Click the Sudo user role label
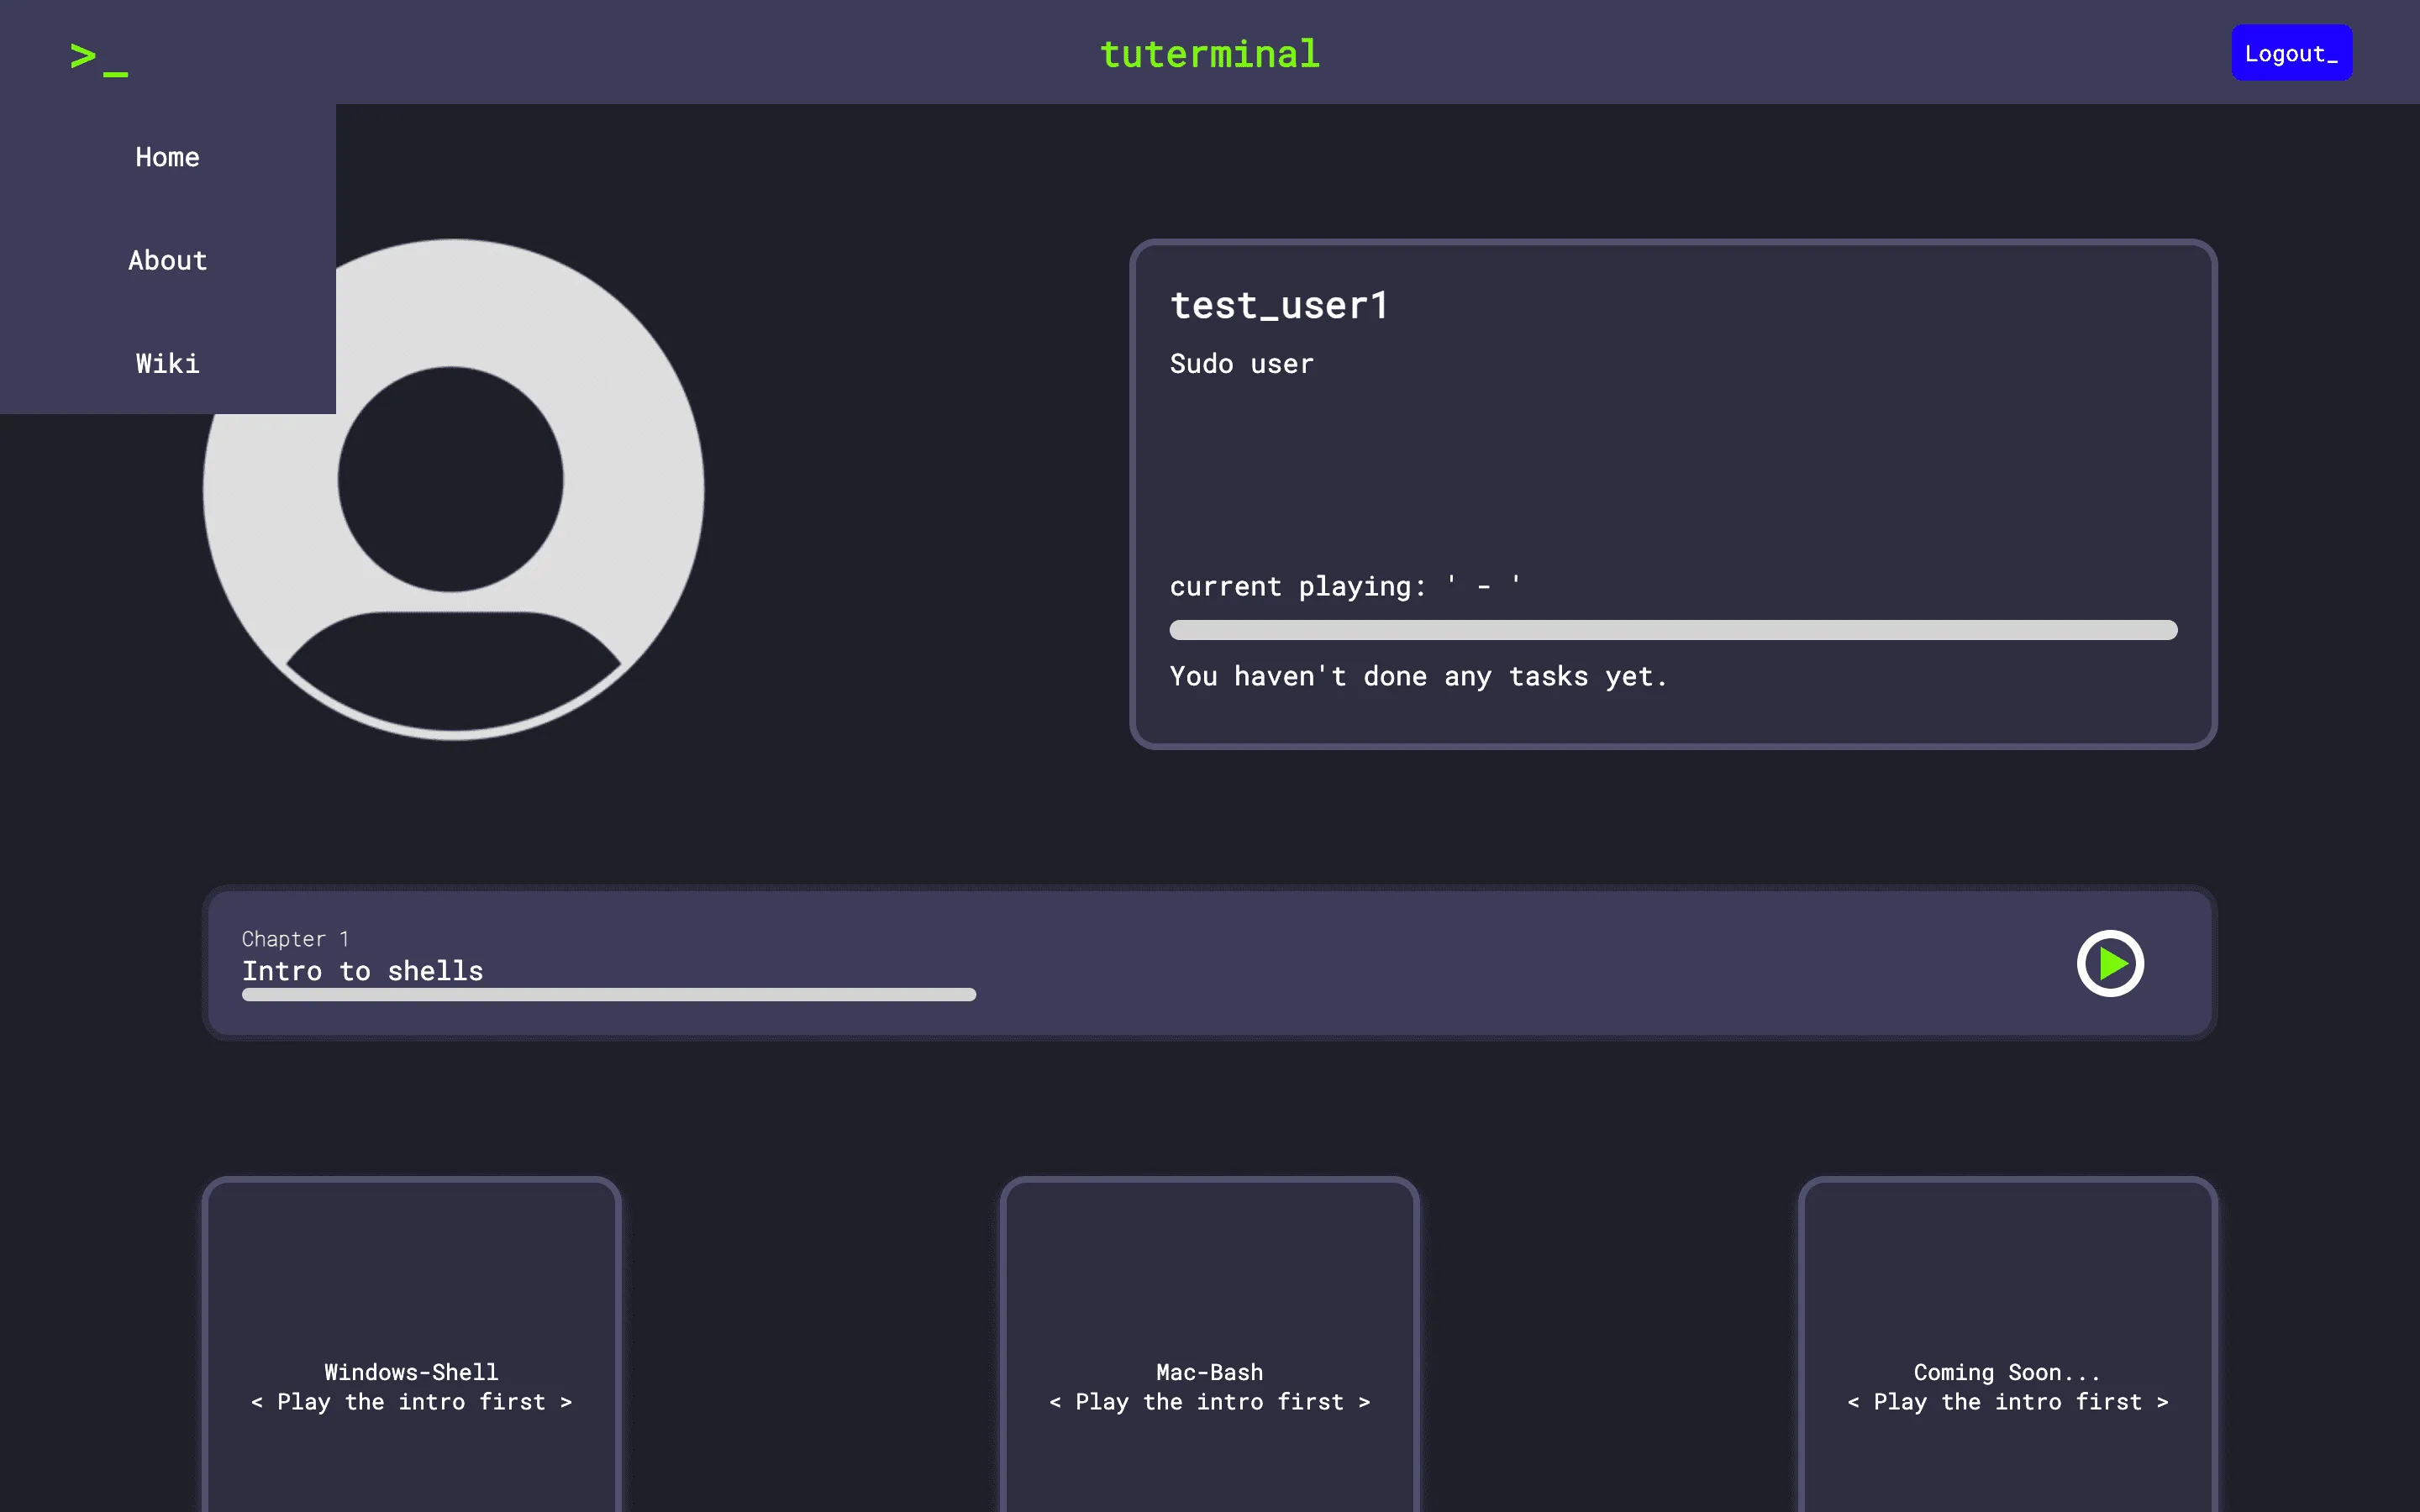This screenshot has width=2420, height=1512. click(1241, 364)
